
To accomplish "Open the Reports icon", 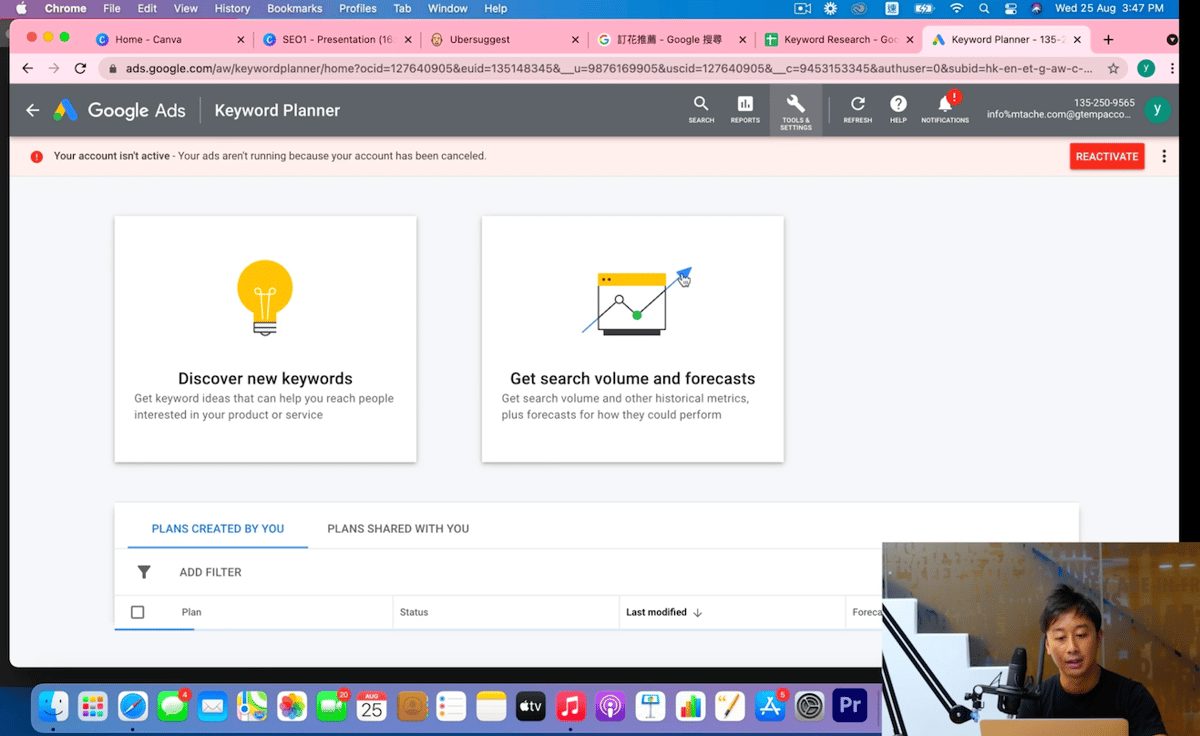I will (x=745, y=105).
